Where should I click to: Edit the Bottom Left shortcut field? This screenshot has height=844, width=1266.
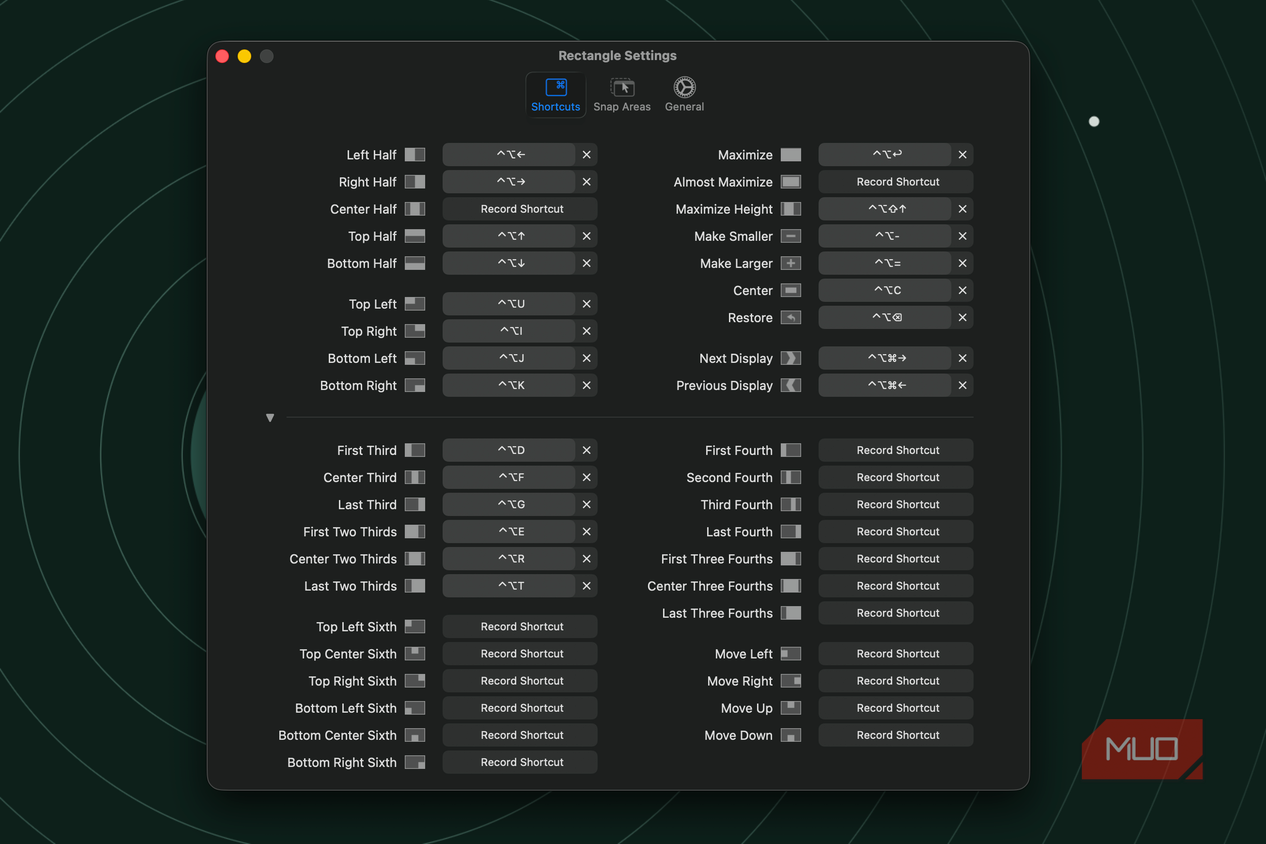coord(509,358)
